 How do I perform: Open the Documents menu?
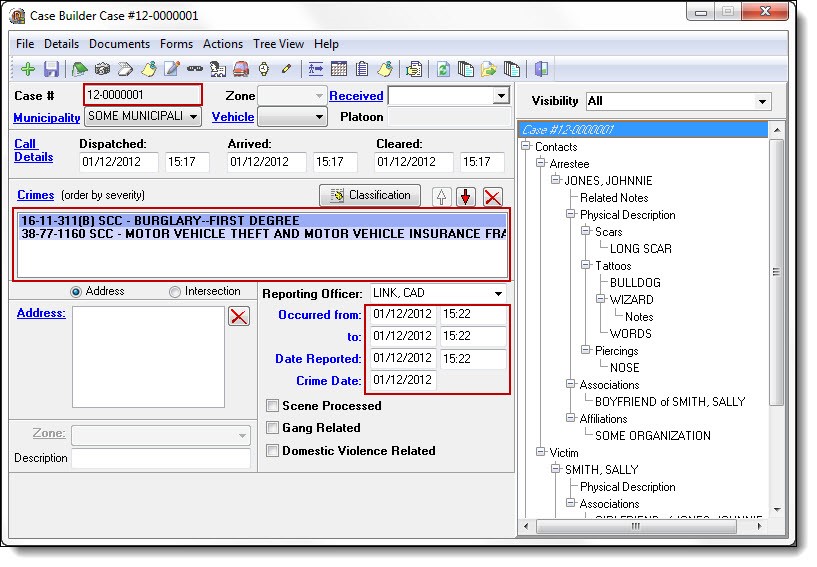pyautogui.click(x=119, y=44)
